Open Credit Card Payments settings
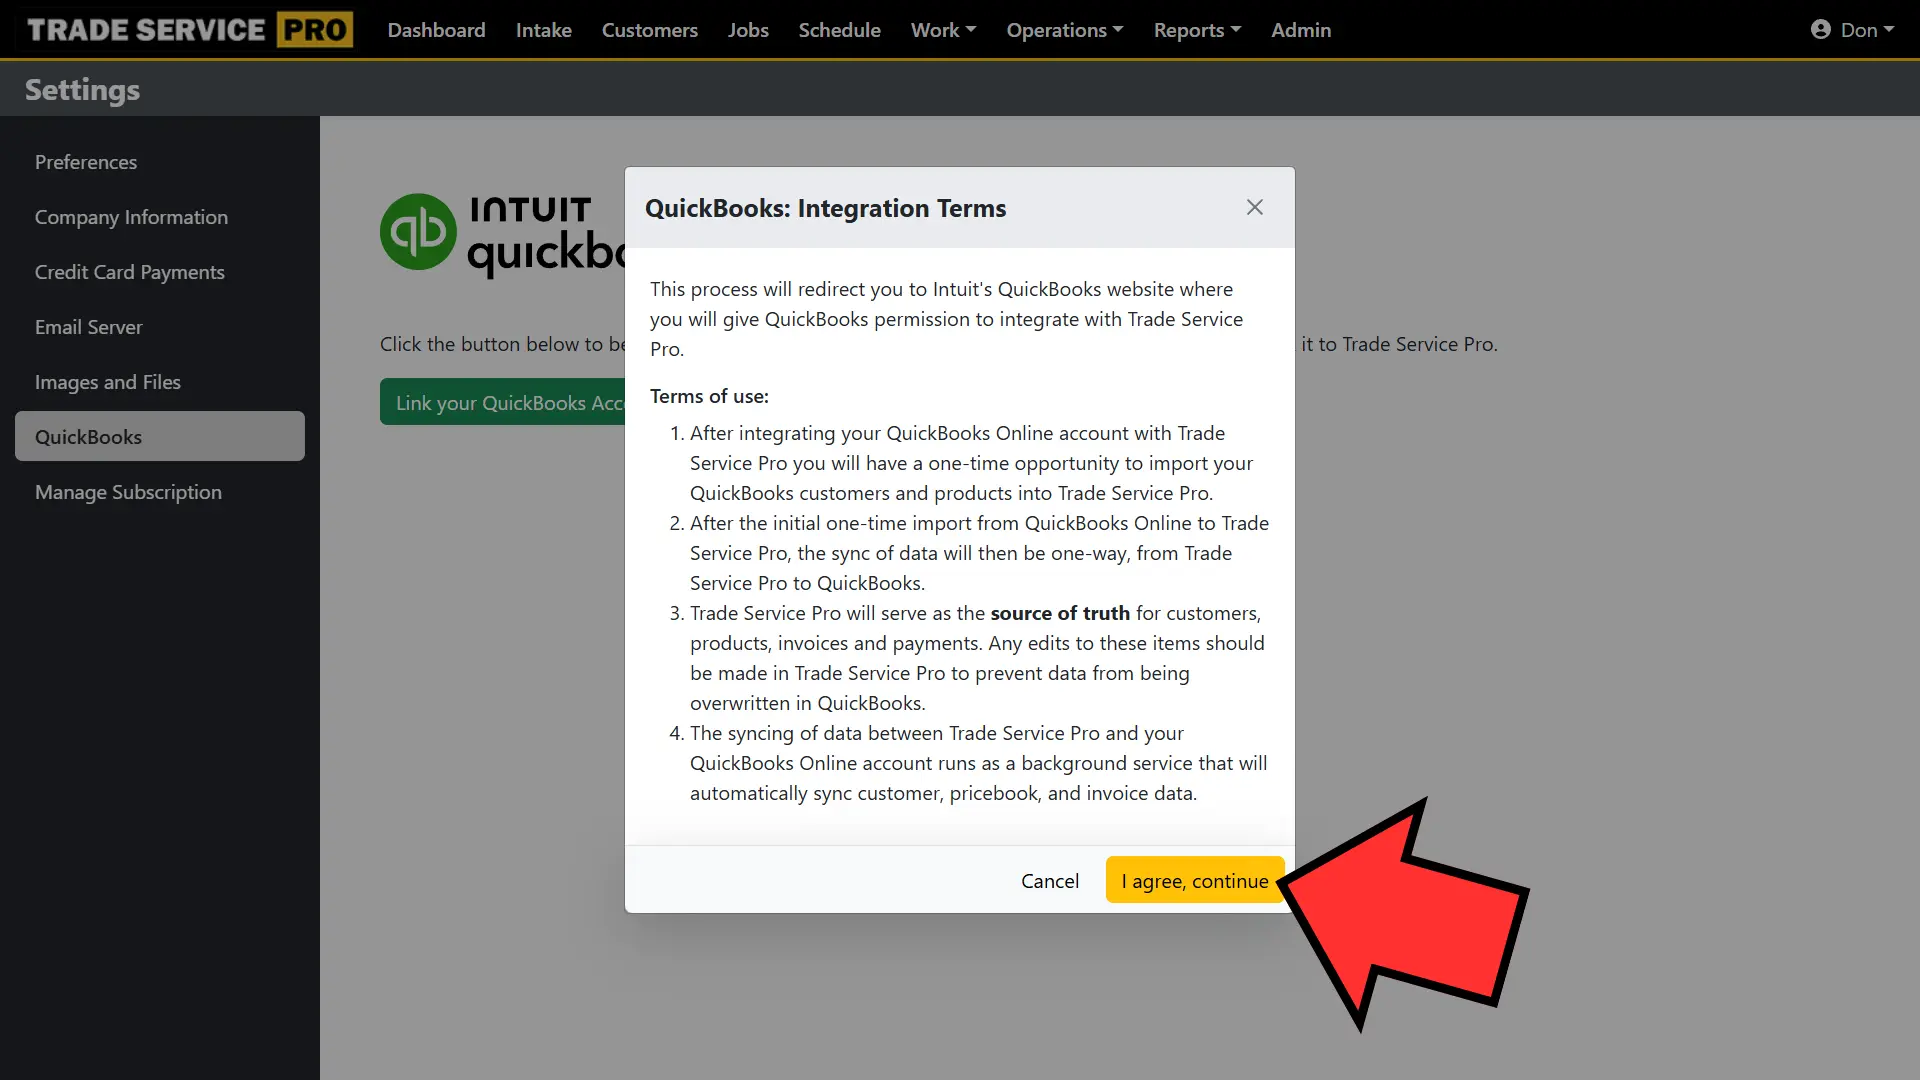 click(x=129, y=271)
